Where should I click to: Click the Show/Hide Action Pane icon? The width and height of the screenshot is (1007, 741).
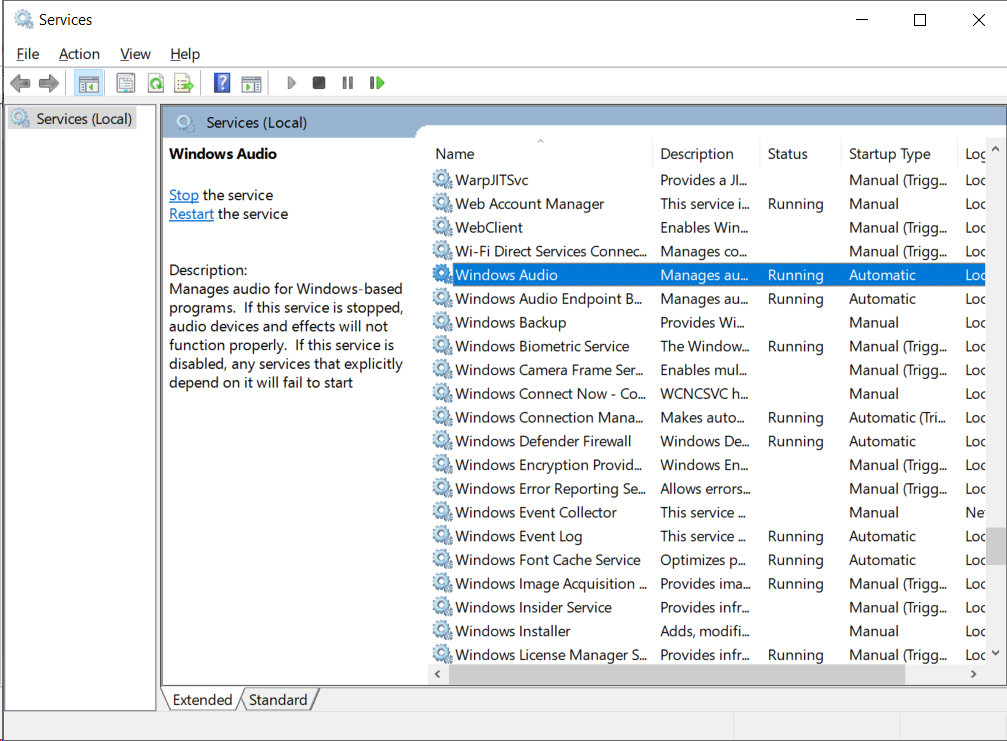point(251,83)
